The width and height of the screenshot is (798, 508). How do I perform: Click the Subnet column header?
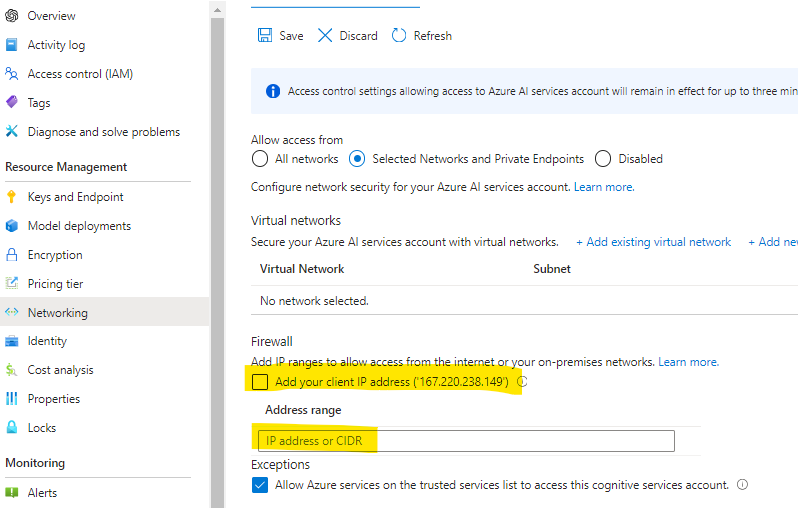(x=552, y=269)
